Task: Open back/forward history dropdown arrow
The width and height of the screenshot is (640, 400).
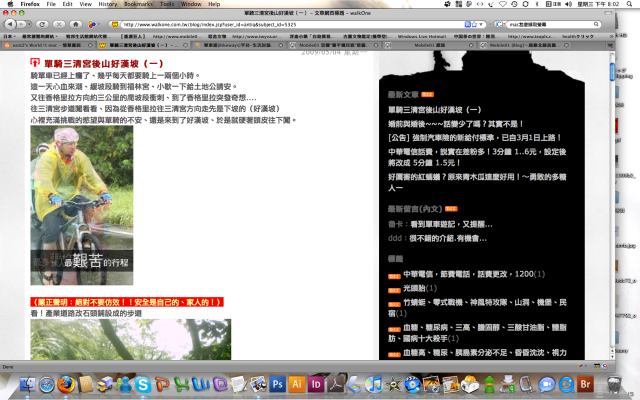Action: (29, 24)
